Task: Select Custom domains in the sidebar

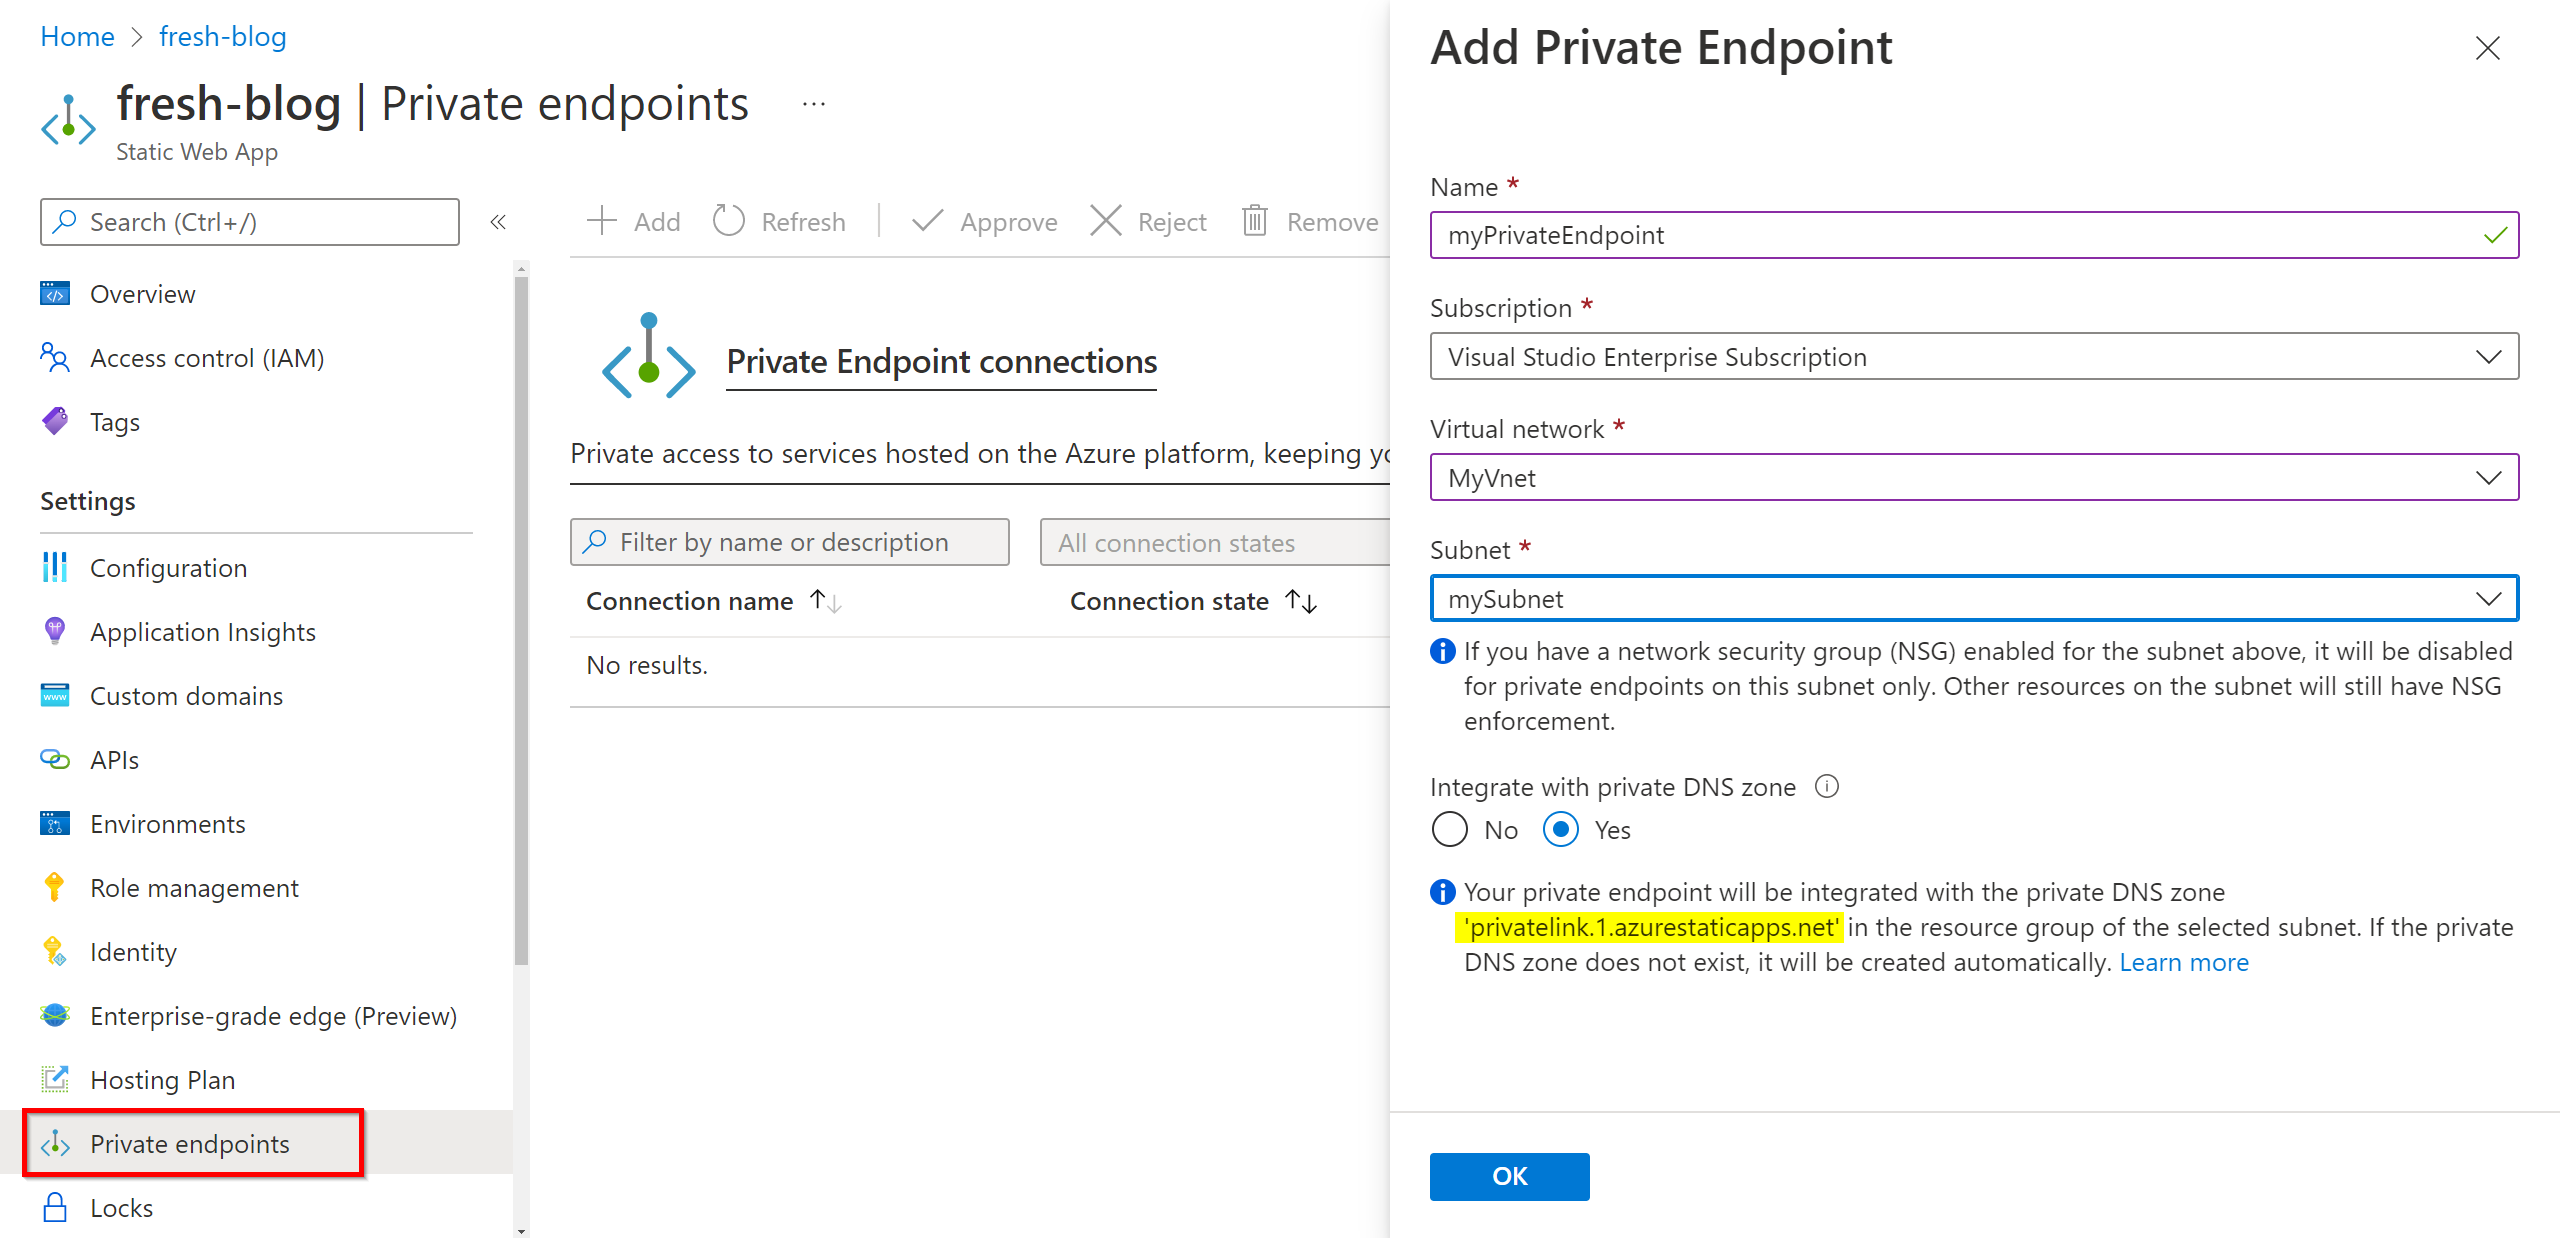Action: (x=186, y=695)
